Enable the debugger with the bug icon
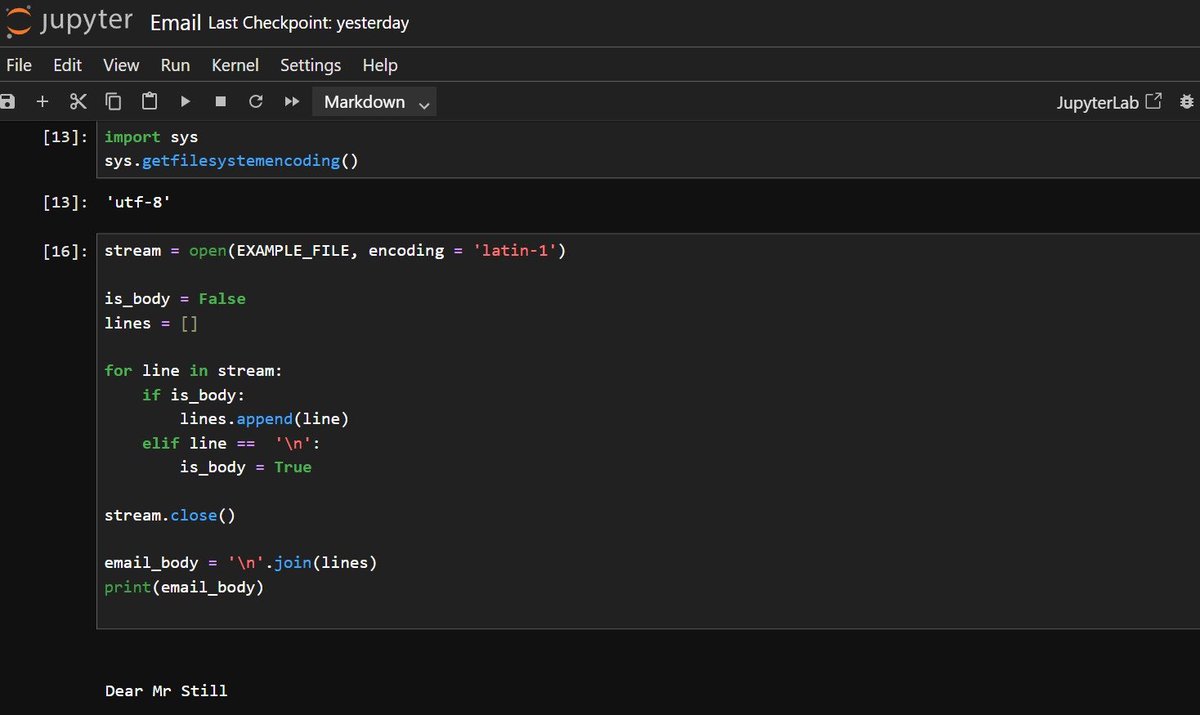 click(x=1186, y=101)
